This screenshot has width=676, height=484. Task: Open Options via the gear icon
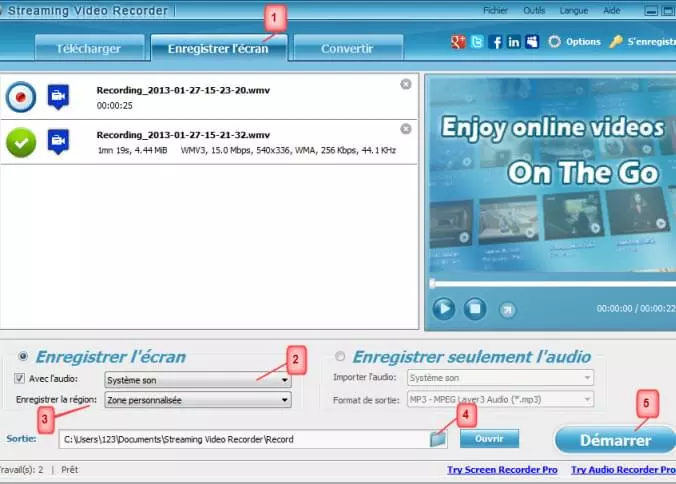click(554, 42)
